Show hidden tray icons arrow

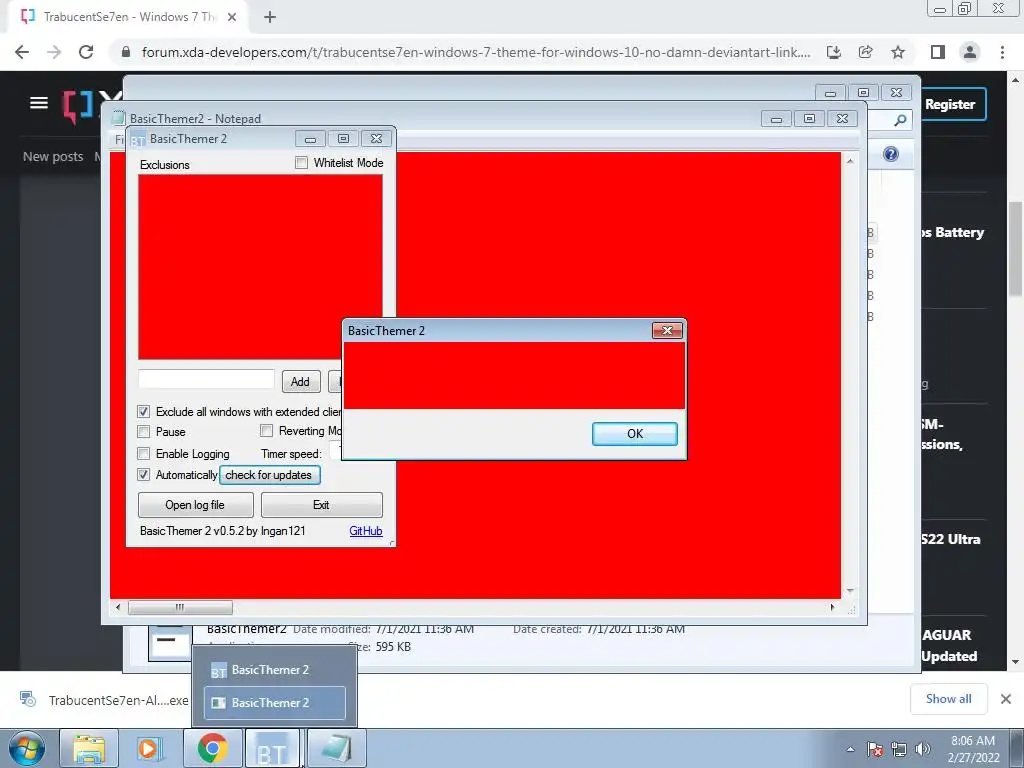tap(850, 749)
